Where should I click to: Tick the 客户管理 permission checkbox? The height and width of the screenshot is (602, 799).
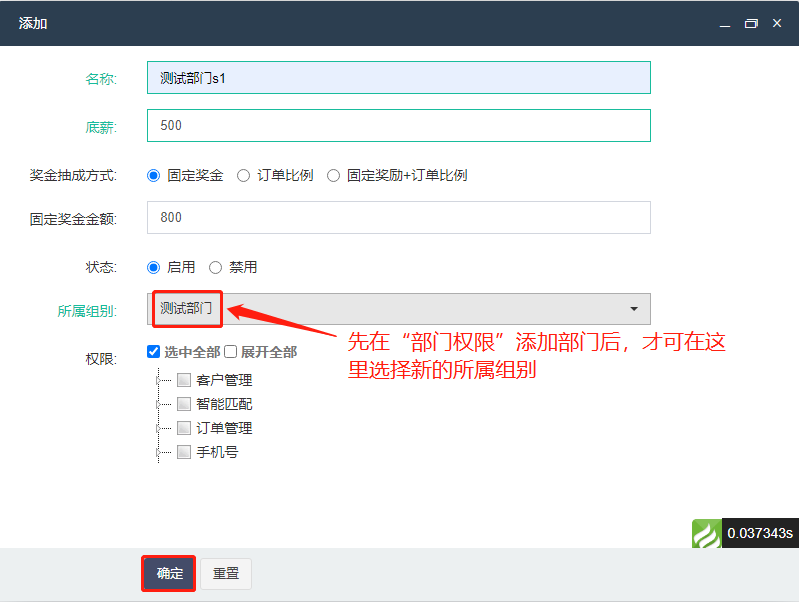(x=184, y=380)
